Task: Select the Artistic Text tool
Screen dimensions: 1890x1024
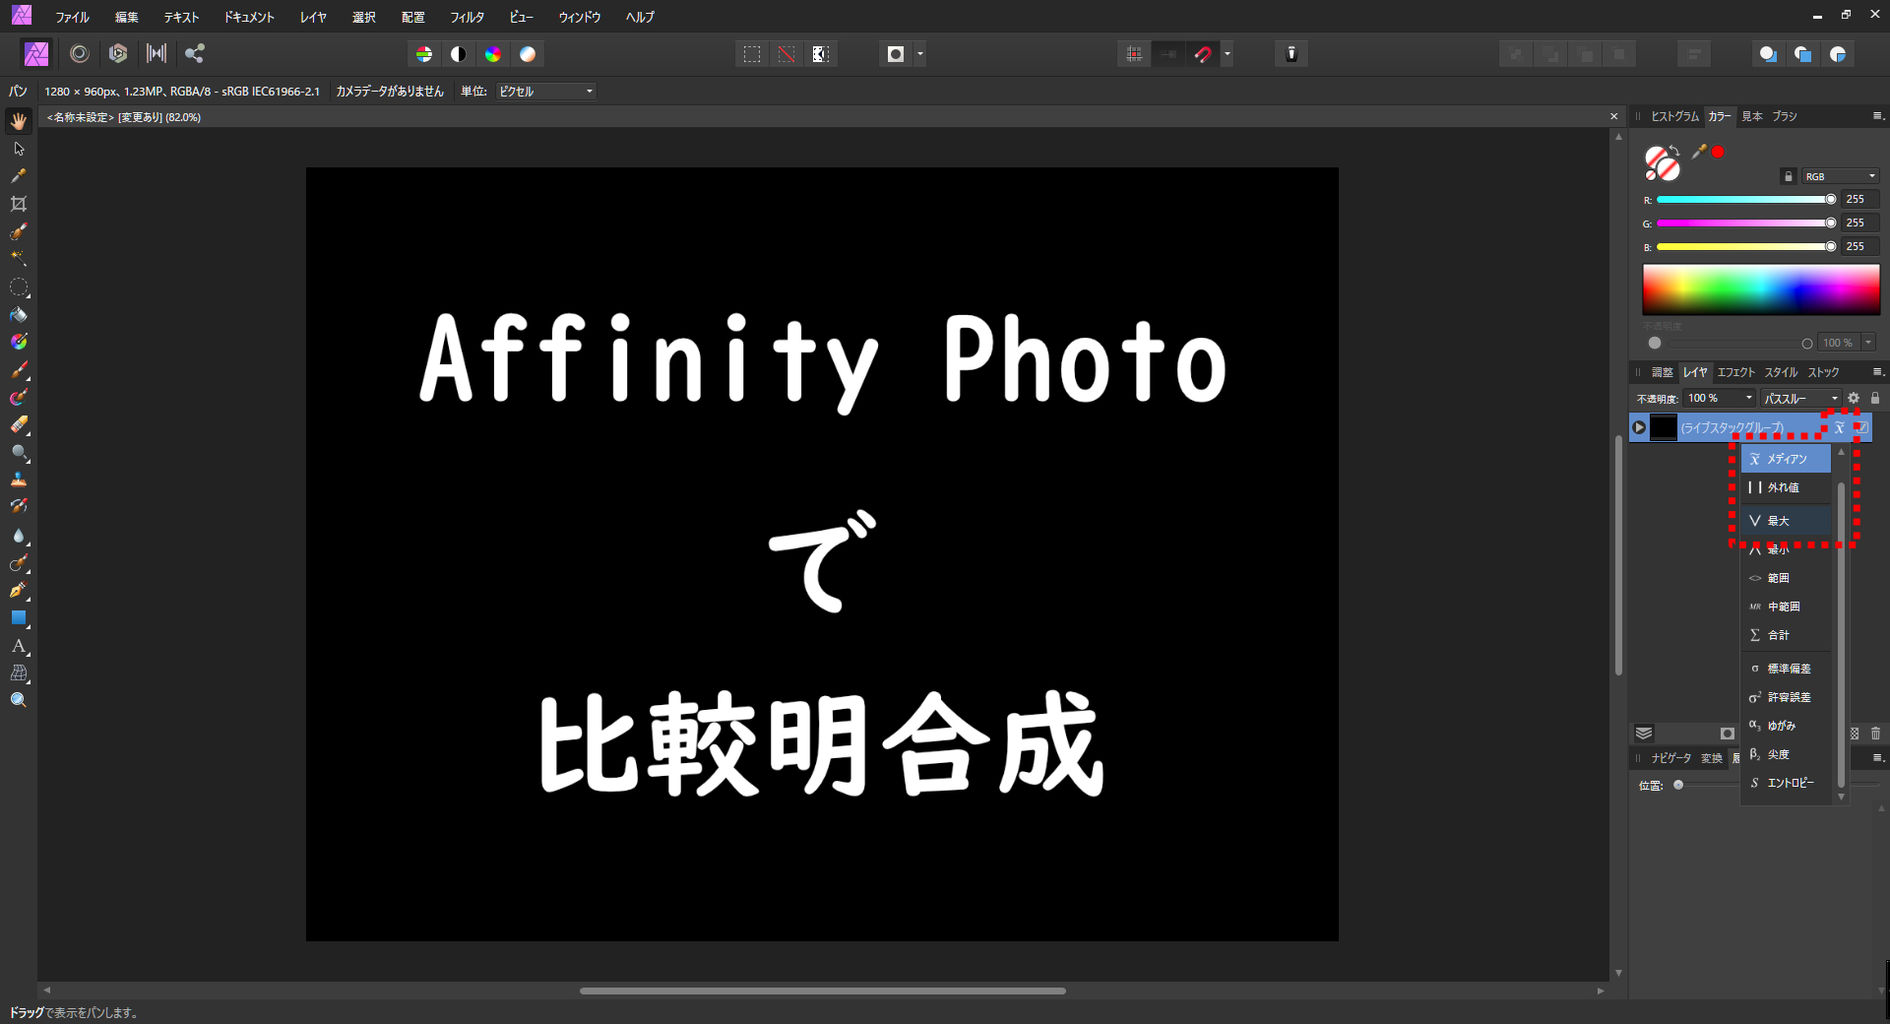Action: click(x=19, y=646)
